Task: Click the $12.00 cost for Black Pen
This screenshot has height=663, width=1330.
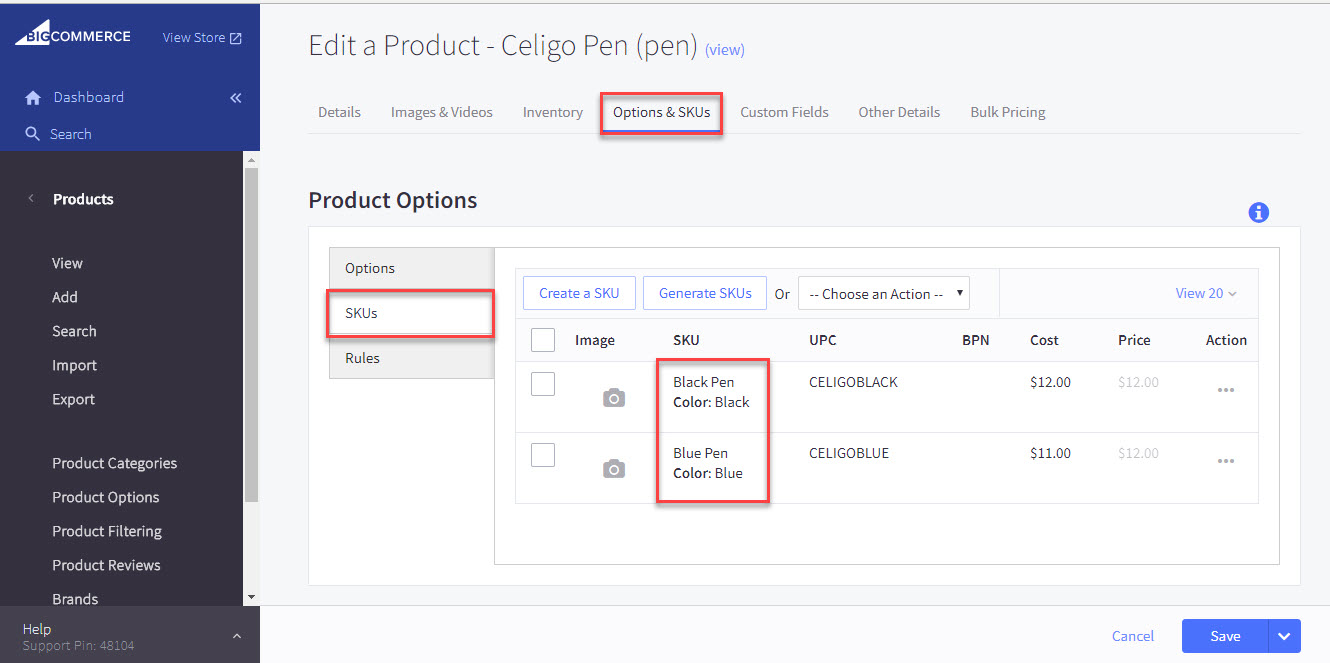Action: tap(1050, 382)
